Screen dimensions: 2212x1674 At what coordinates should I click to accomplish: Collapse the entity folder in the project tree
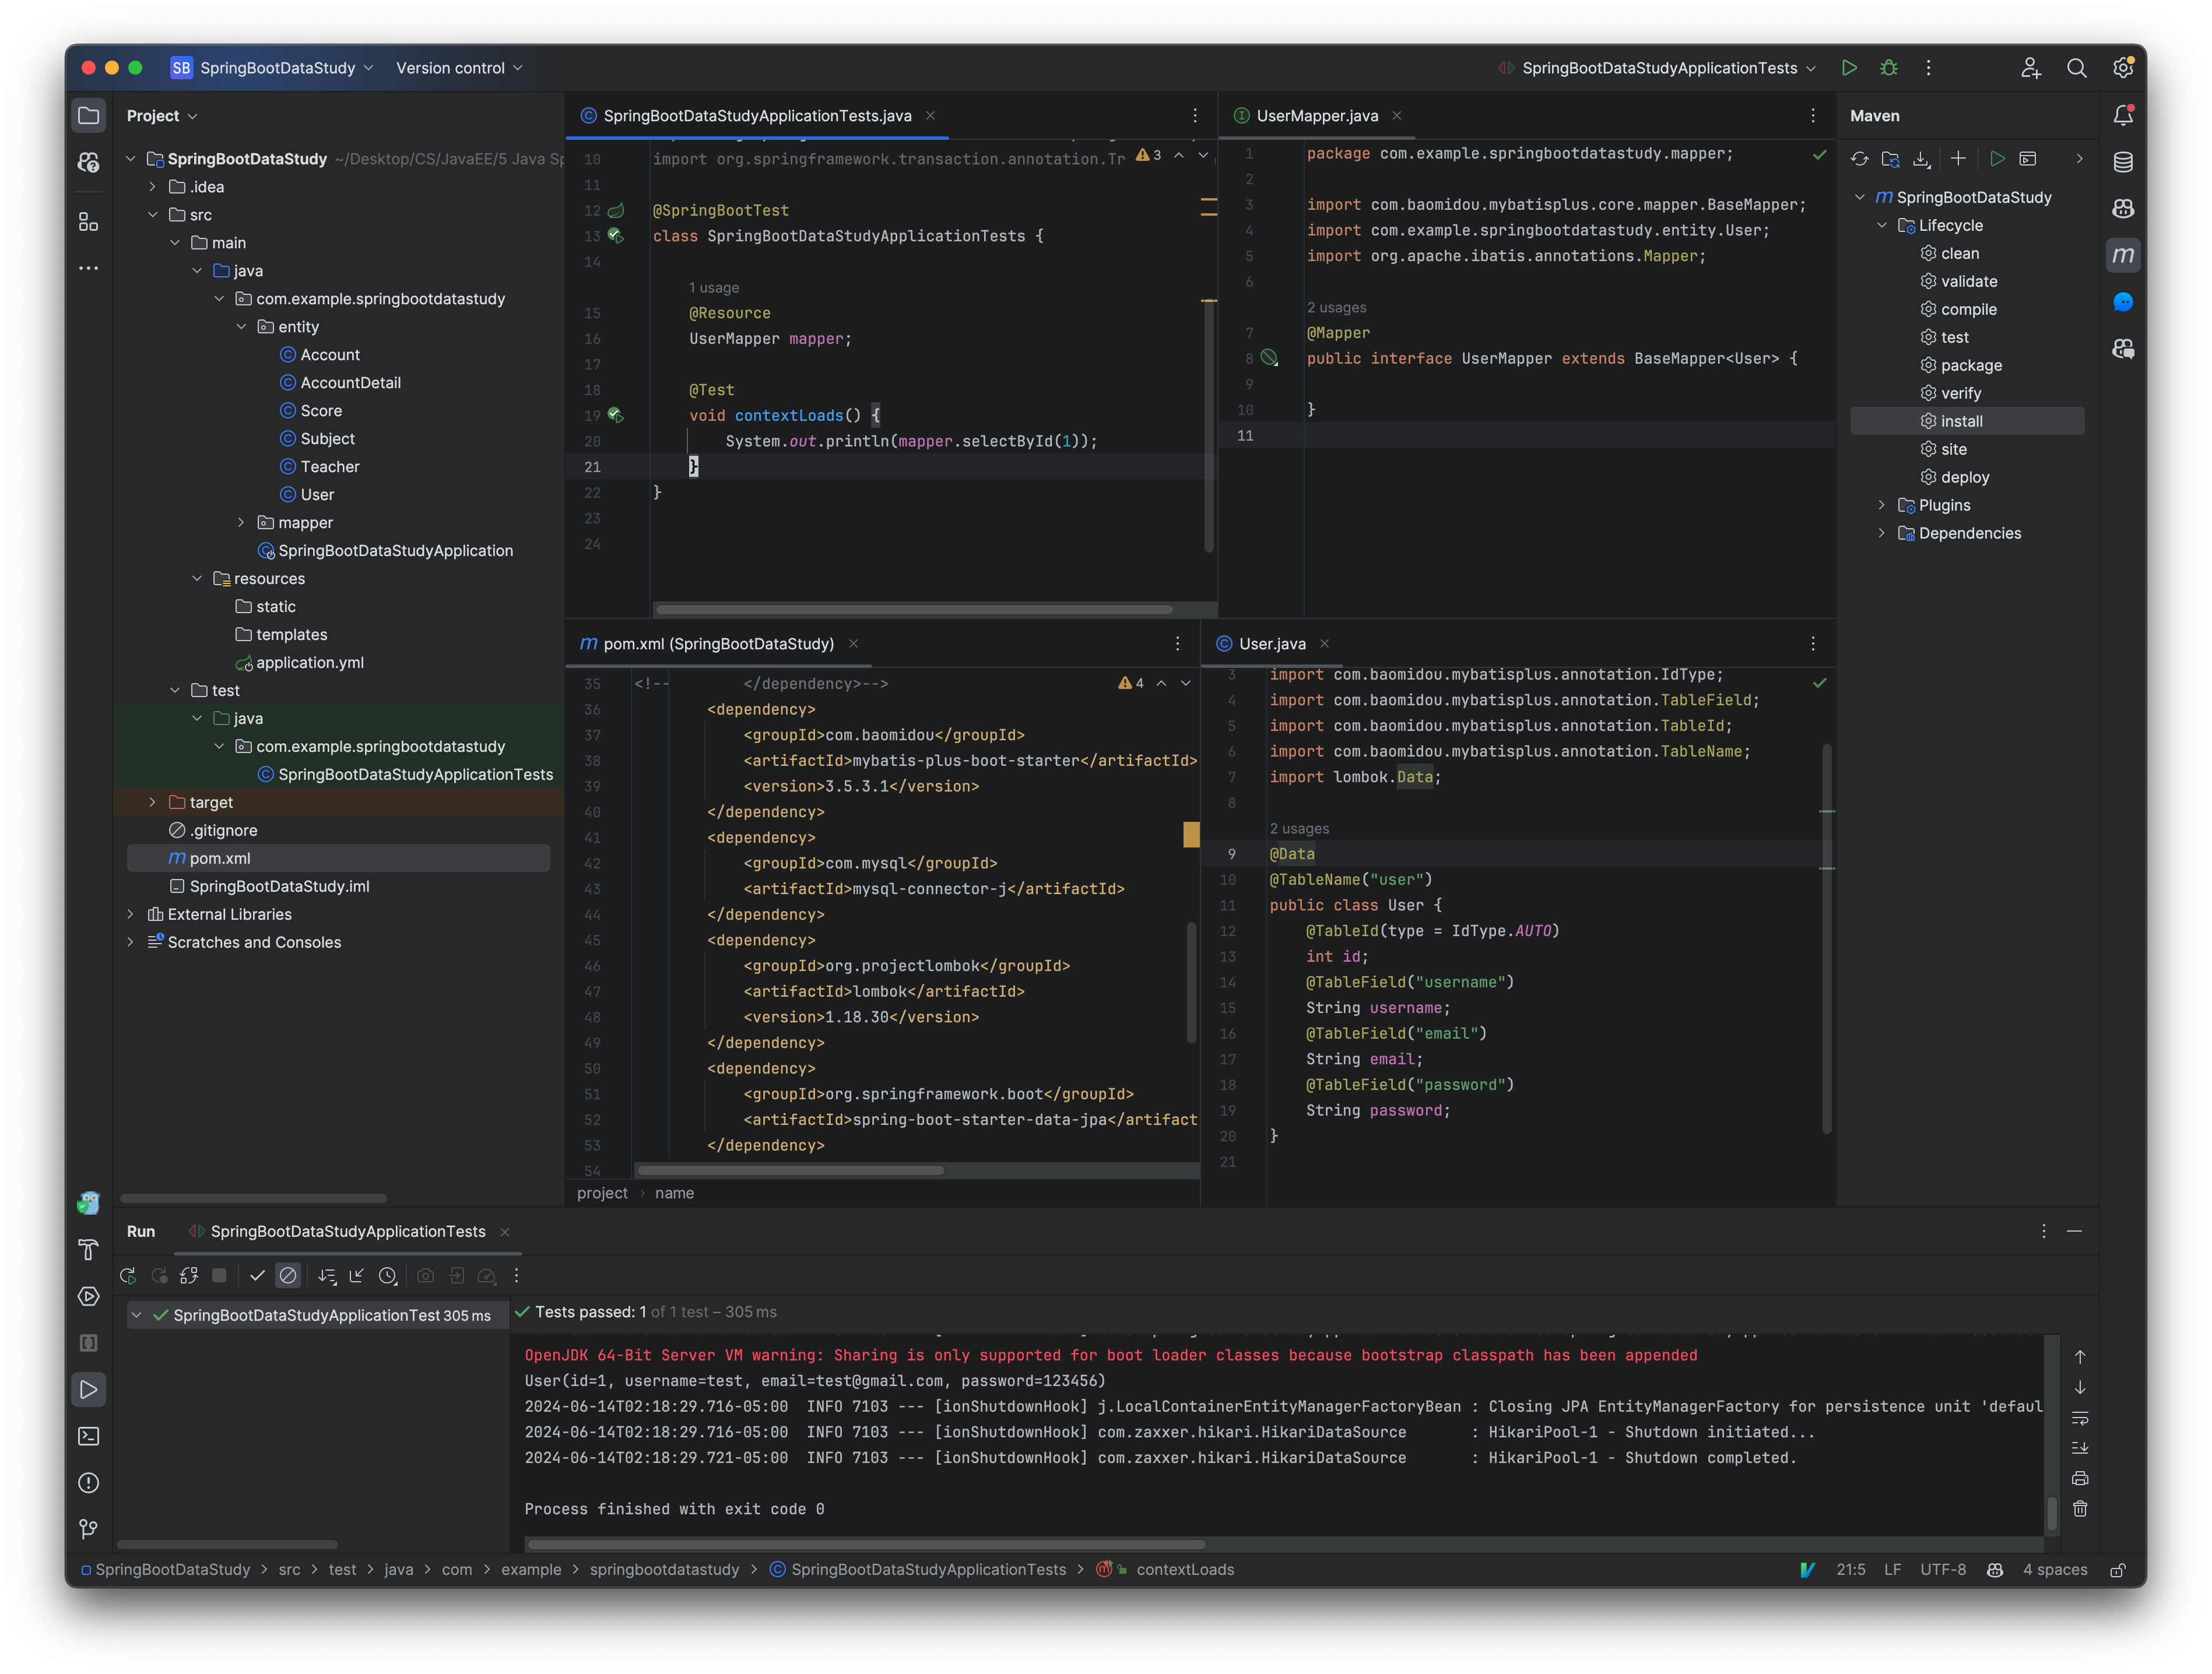coord(241,326)
